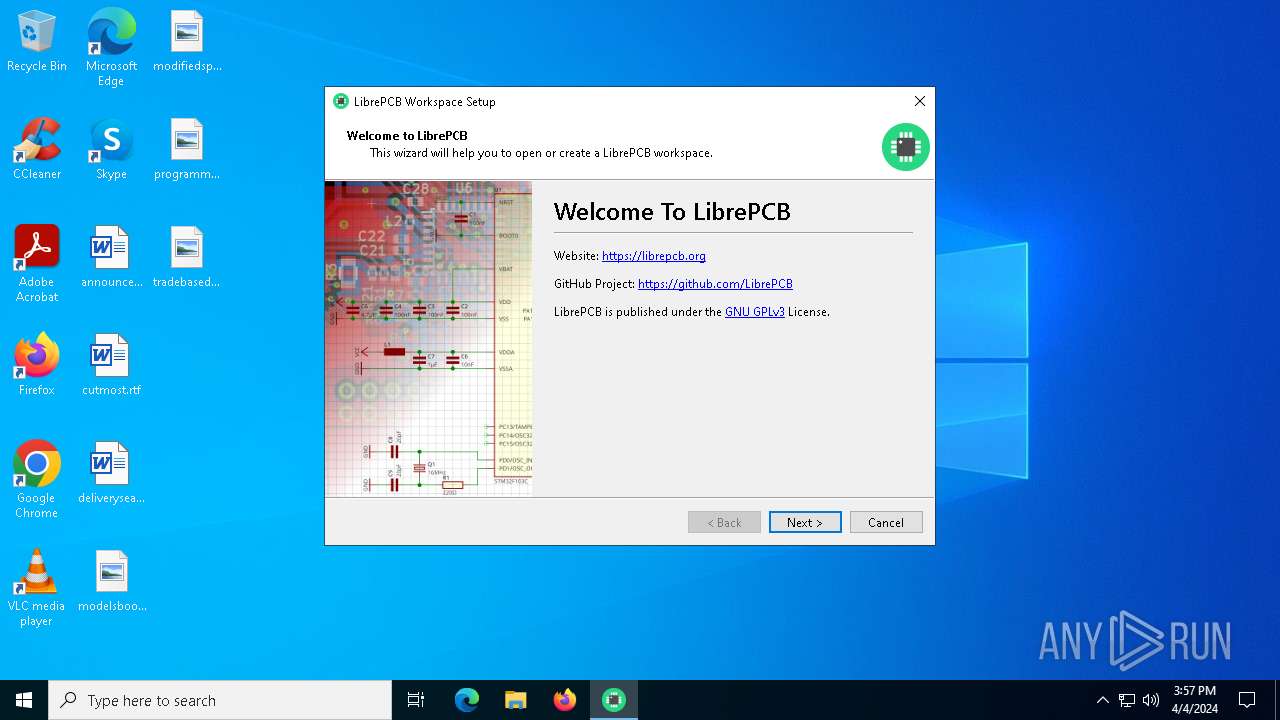Select the modelsboo... image file icon

point(111,582)
